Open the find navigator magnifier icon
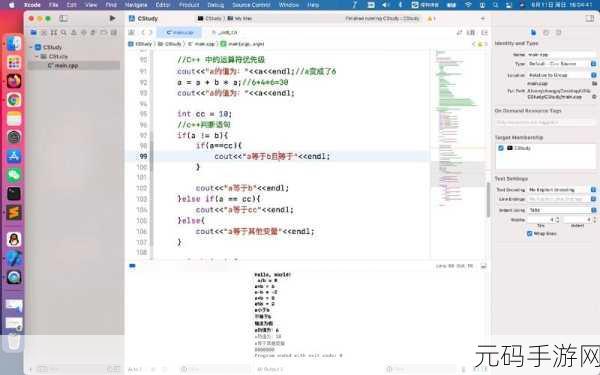The image size is (600, 375). [x=64, y=33]
